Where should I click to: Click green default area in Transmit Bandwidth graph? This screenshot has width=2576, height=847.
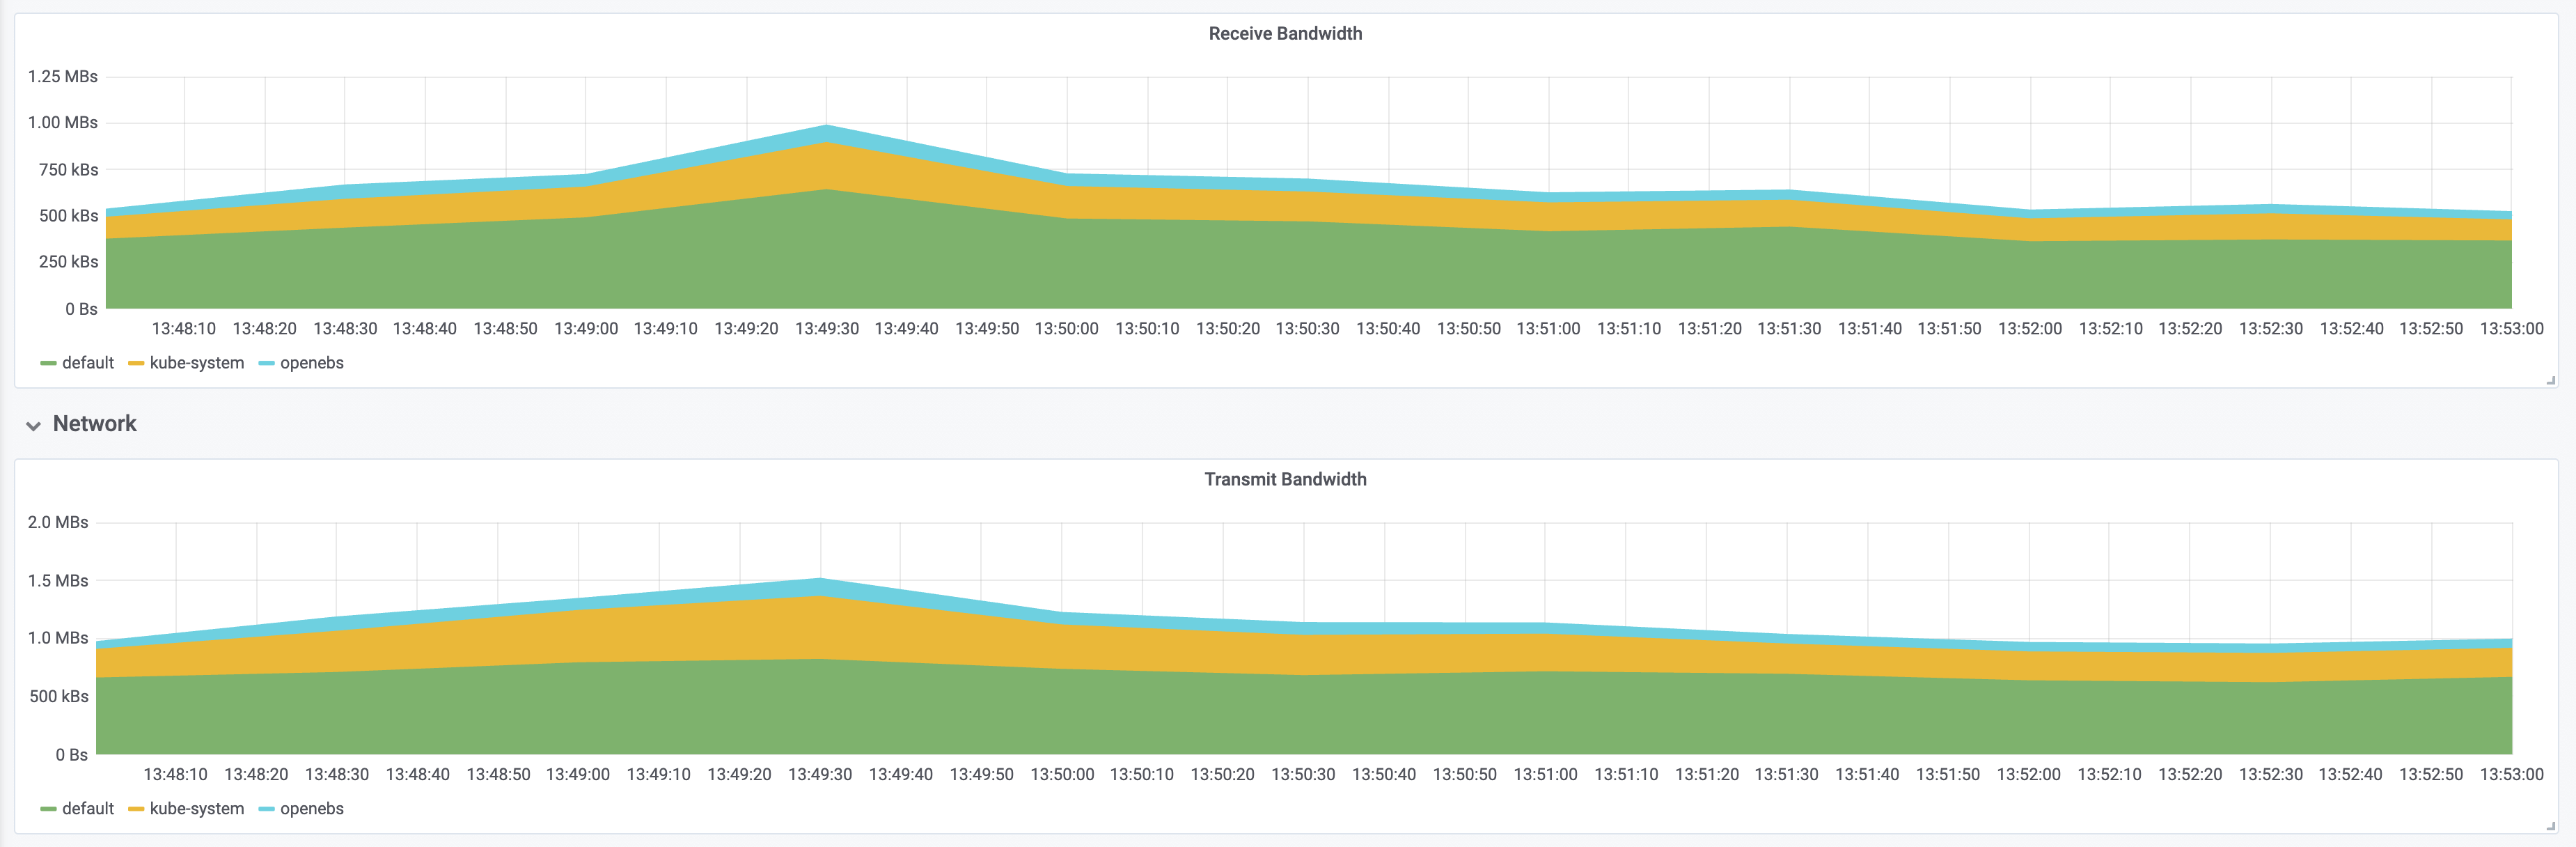pyautogui.click(x=1300, y=715)
